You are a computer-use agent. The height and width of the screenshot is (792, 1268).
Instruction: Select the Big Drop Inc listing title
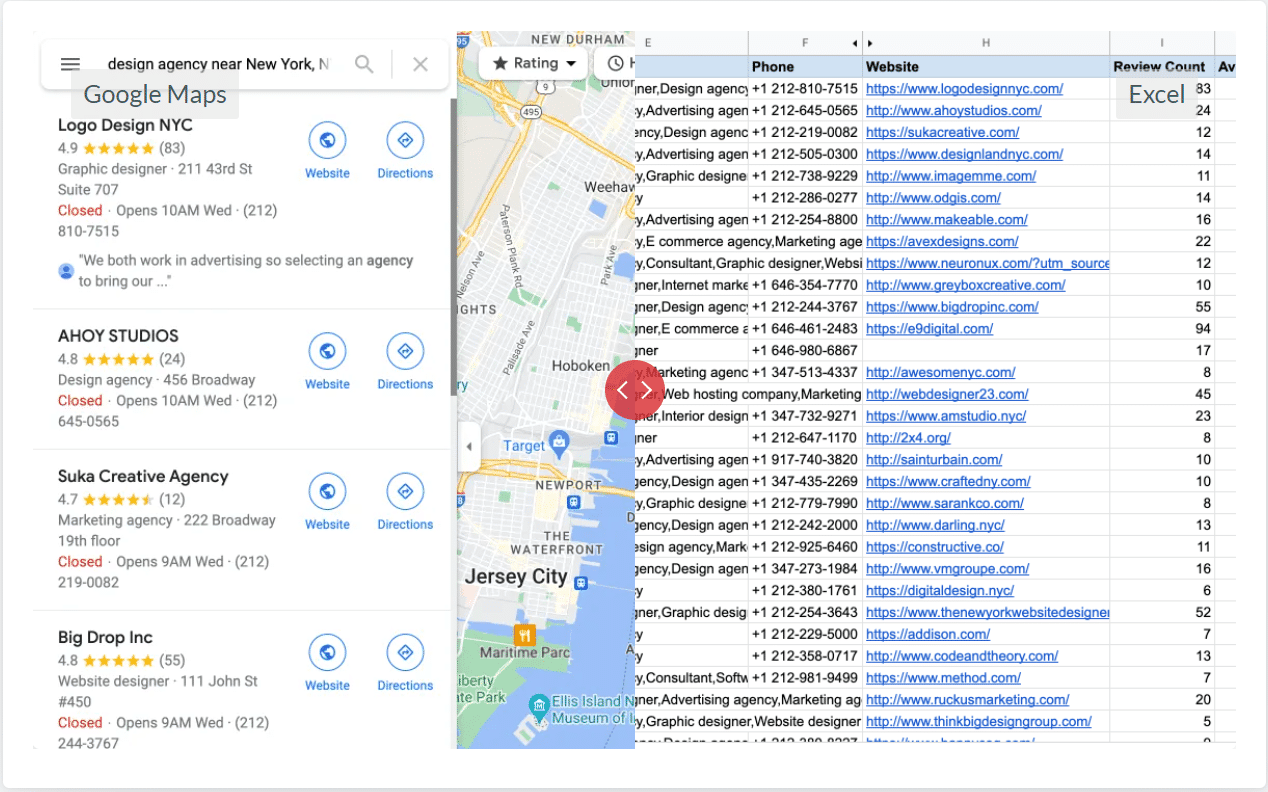pos(105,637)
